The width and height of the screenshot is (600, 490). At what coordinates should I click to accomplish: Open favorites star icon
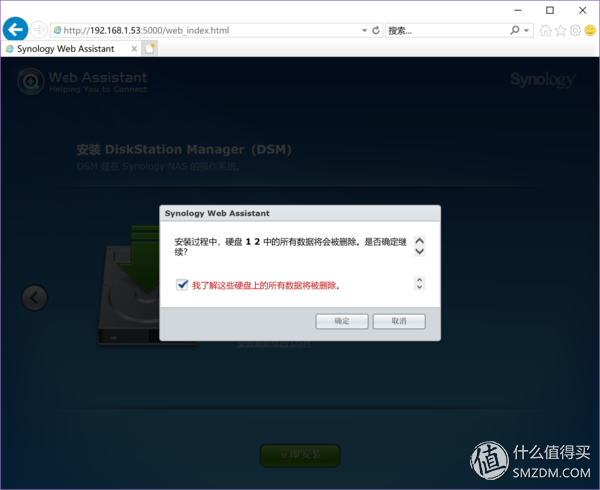coord(560,30)
